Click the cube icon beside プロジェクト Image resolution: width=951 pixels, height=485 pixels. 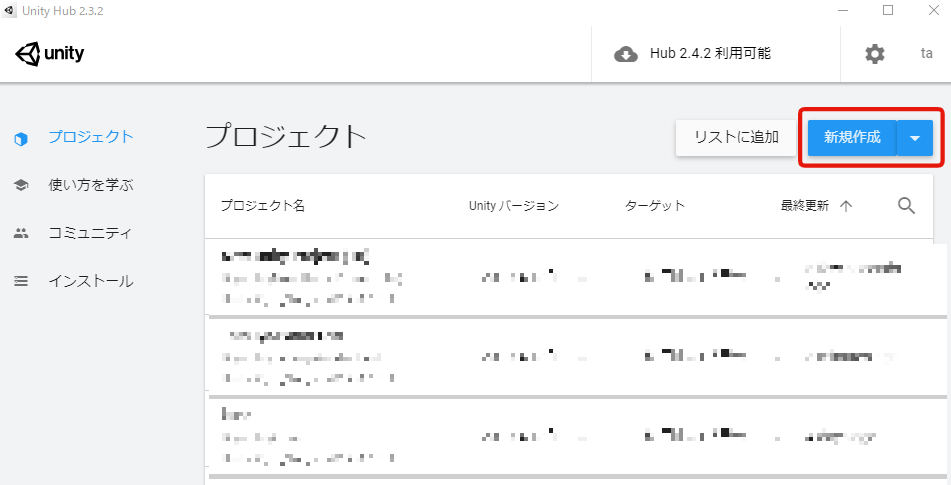pos(21,139)
